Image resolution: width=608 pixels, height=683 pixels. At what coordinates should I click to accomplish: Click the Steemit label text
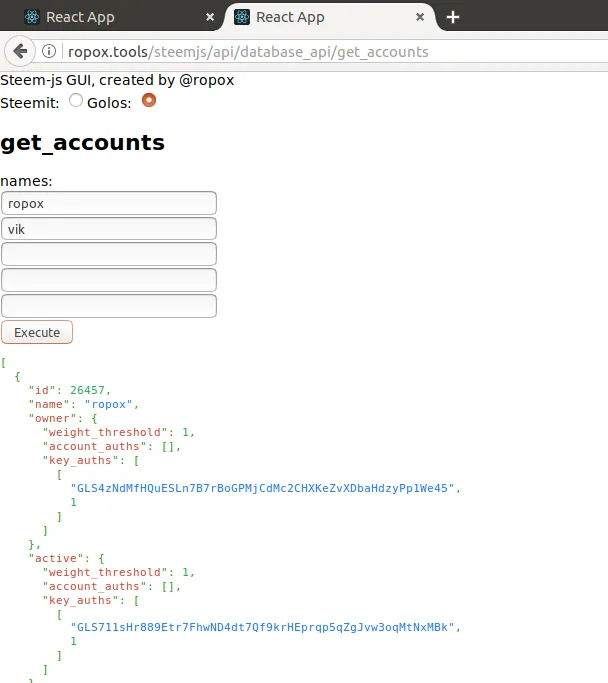[30, 103]
